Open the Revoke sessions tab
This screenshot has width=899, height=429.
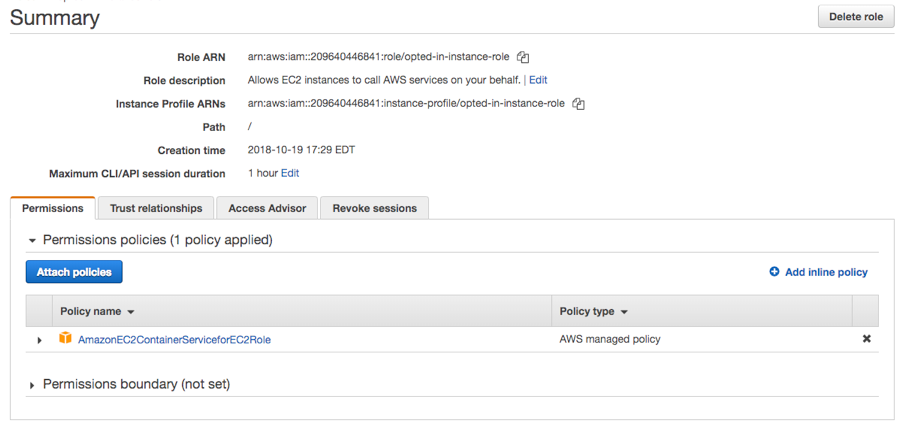[x=374, y=208]
